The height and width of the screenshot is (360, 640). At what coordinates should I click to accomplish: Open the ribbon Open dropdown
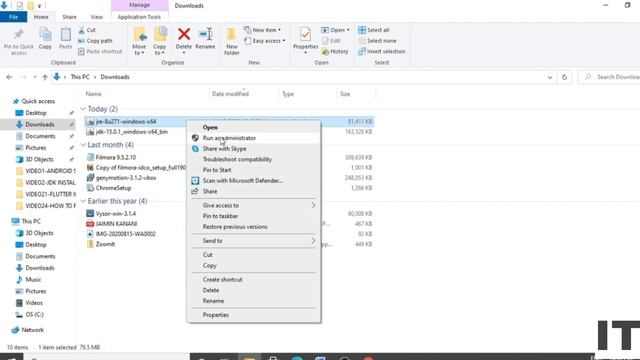point(336,30)
